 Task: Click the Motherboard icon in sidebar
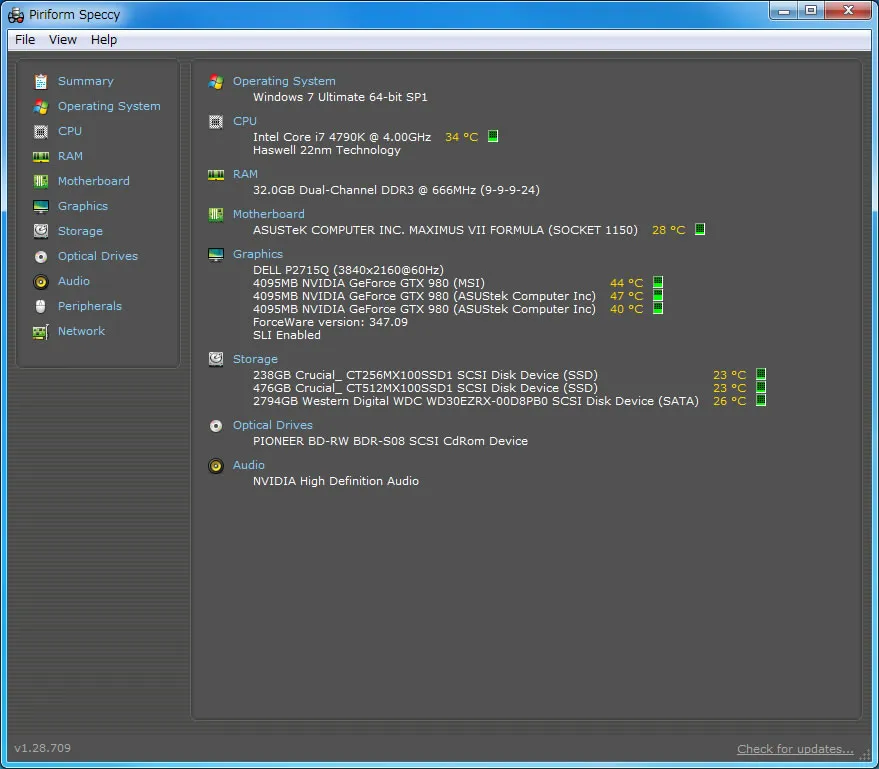tap(40, 181)
